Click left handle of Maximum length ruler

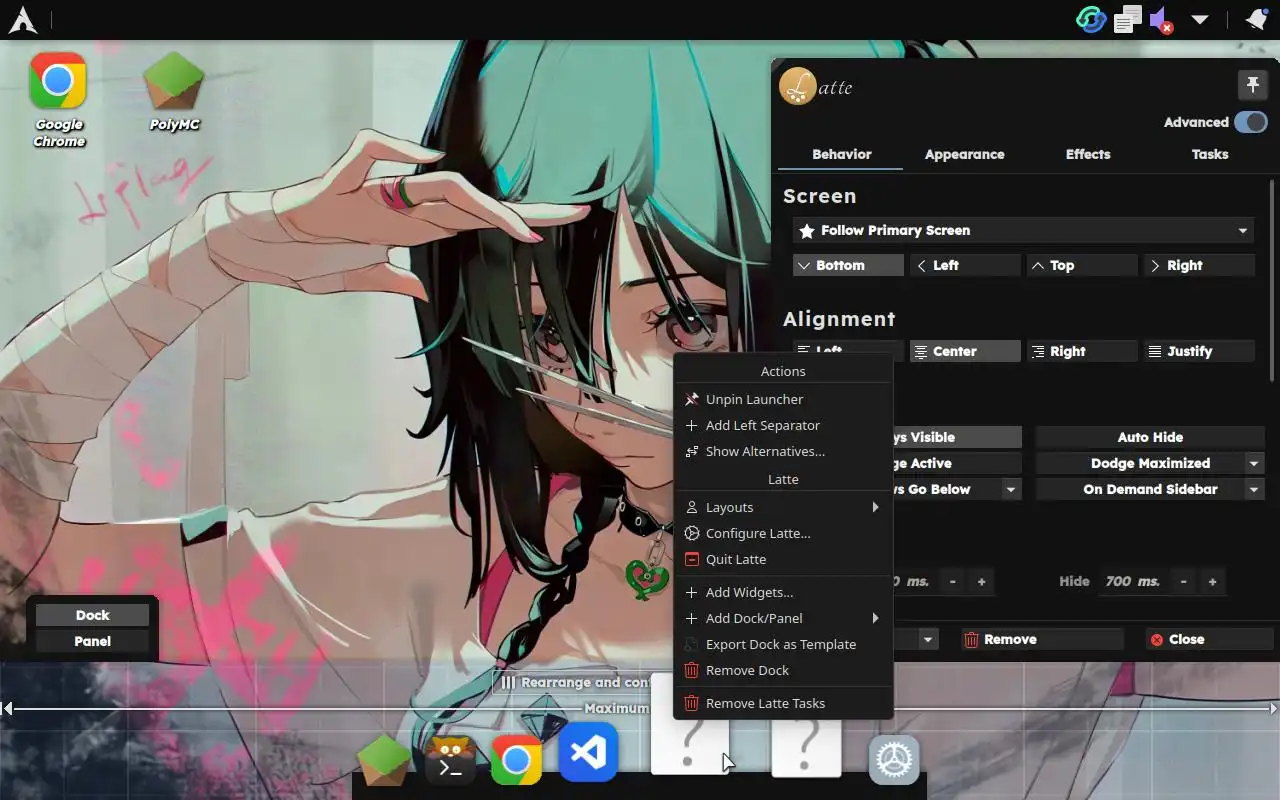pyautogui.click(x=7, y=708)
